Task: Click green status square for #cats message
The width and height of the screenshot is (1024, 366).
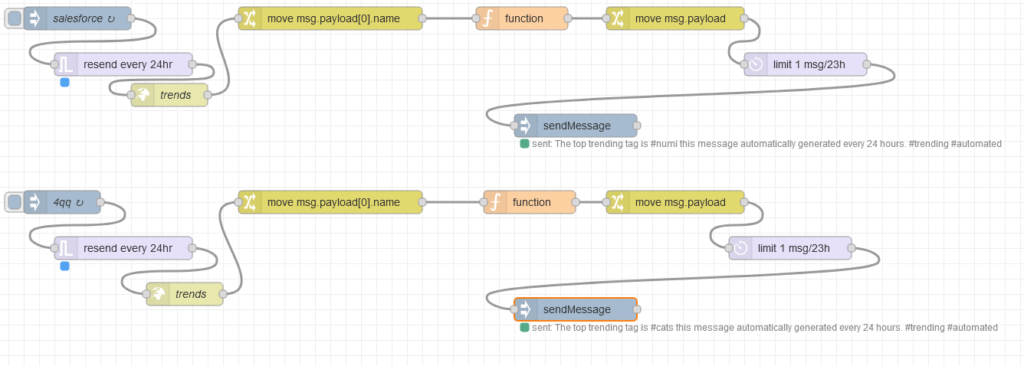Action: point(524,327)
